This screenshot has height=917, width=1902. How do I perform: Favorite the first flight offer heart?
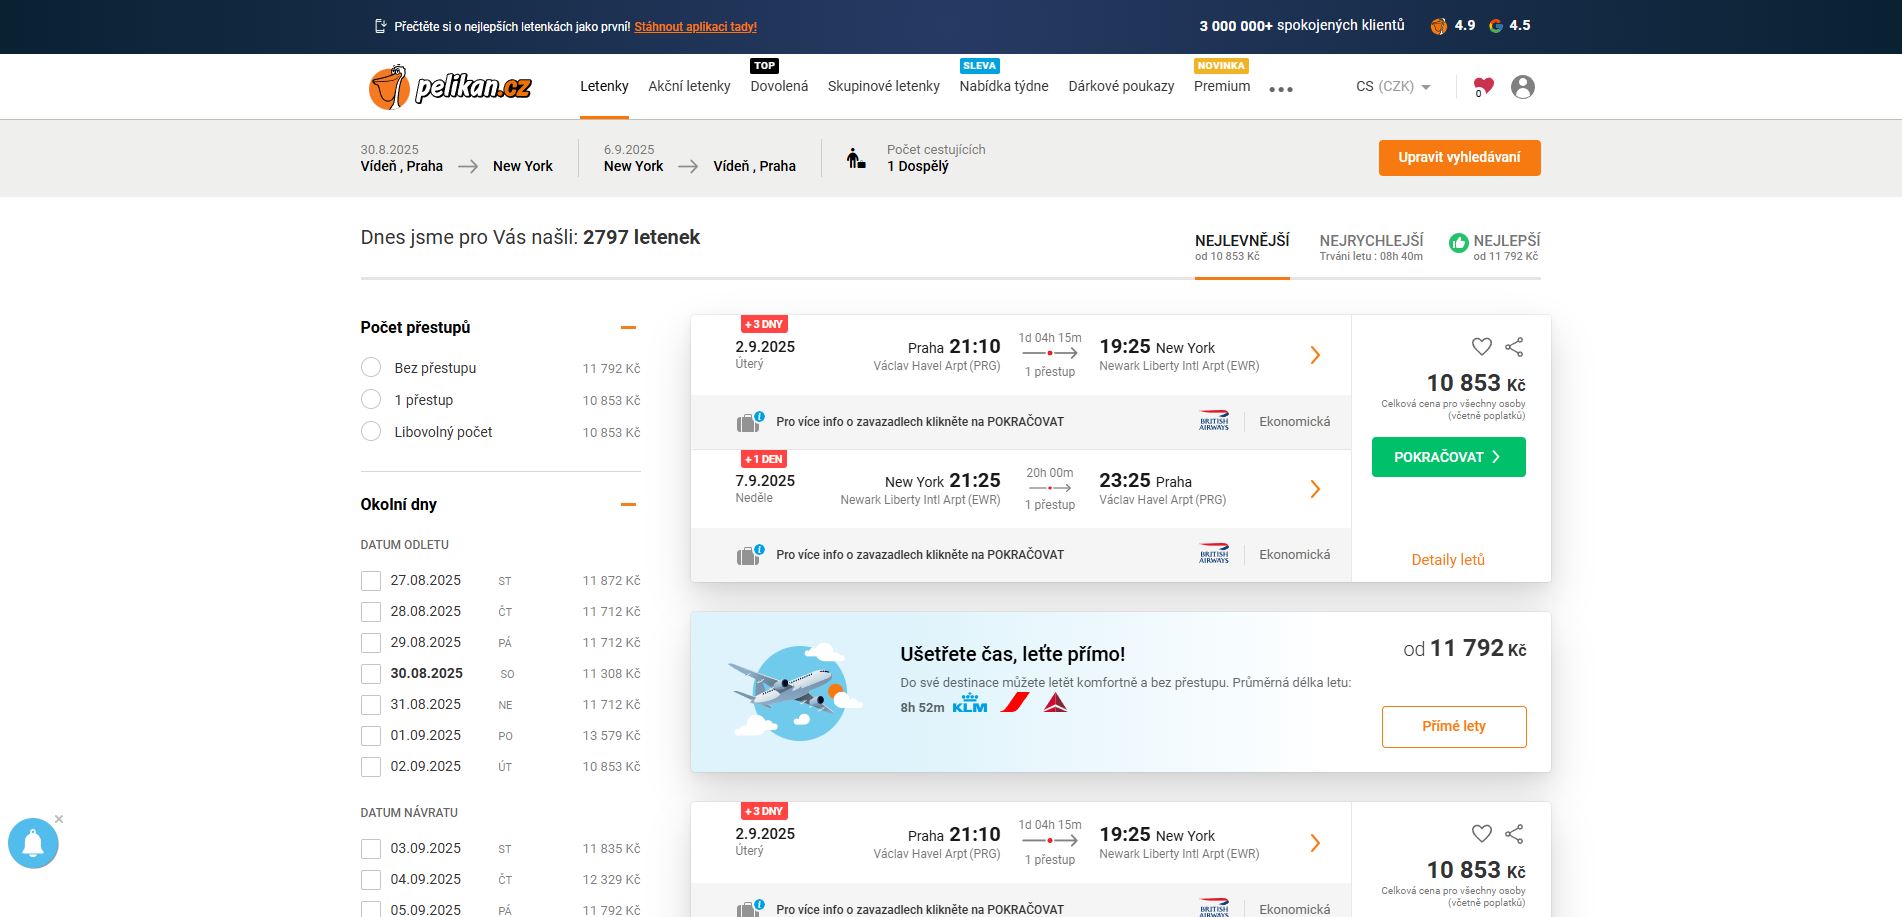tap(1482, 346)
